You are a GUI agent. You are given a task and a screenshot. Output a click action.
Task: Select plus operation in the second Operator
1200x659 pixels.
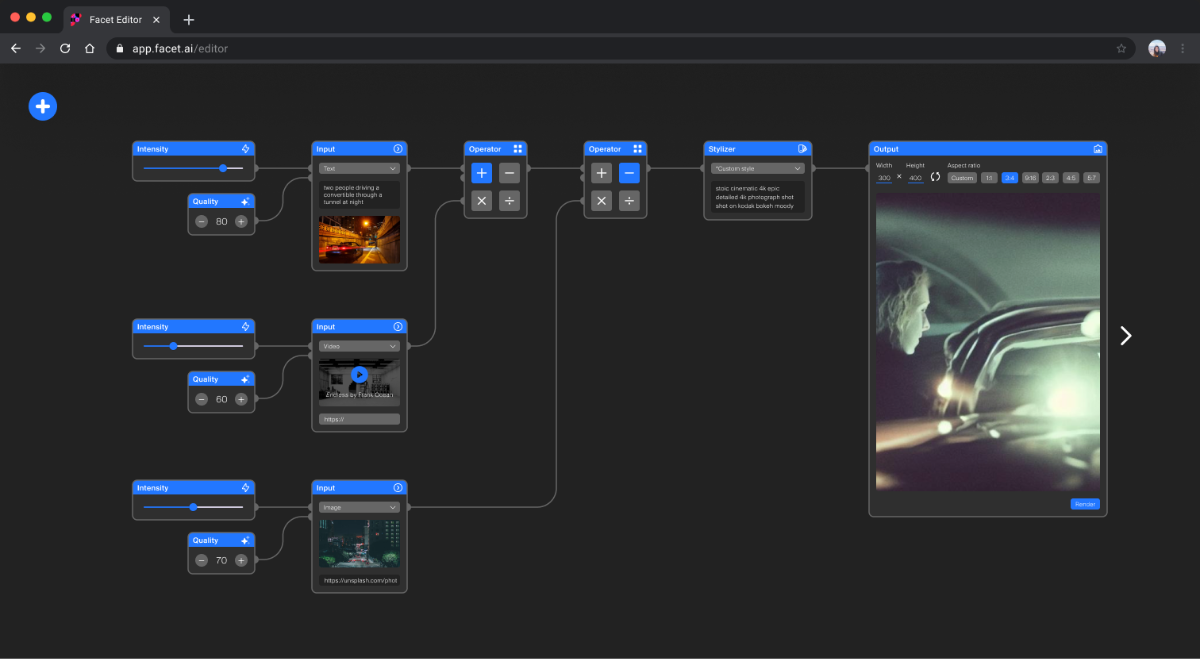601,173
